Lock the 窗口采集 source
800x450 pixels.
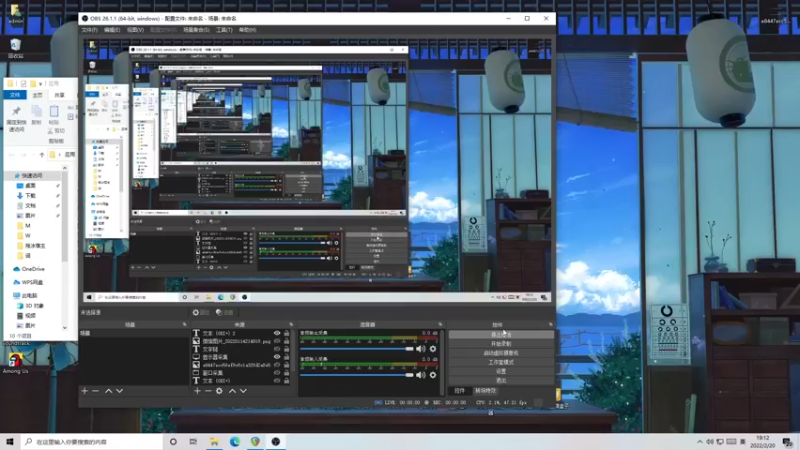(286, 372)
